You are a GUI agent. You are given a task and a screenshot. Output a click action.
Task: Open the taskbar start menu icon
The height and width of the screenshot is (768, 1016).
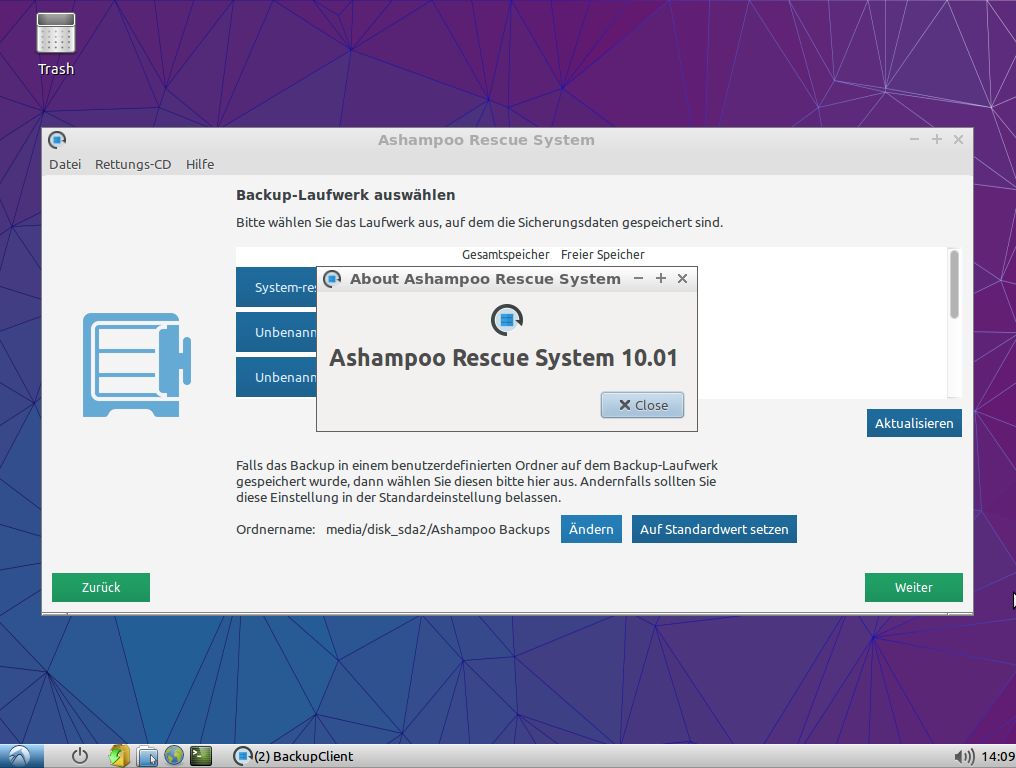pos(20,756)
